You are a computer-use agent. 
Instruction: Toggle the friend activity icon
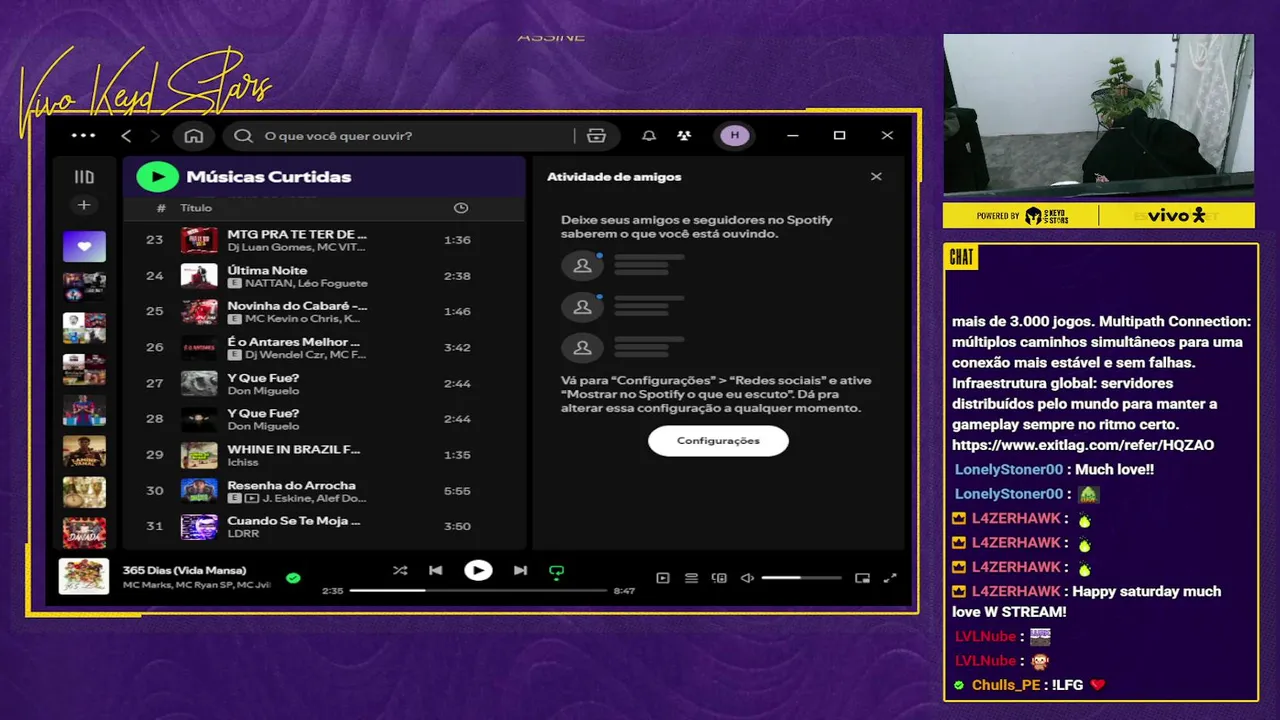(684, 136)
